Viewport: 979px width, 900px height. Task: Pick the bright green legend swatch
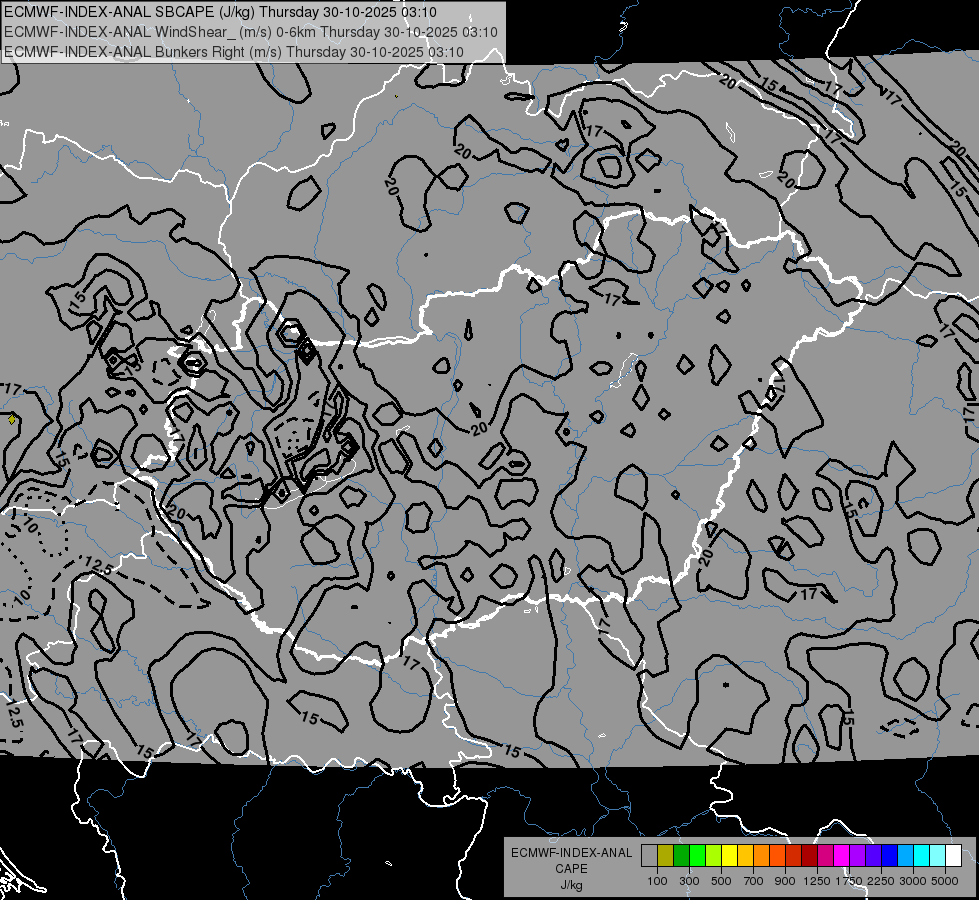[x=697, y=856]
